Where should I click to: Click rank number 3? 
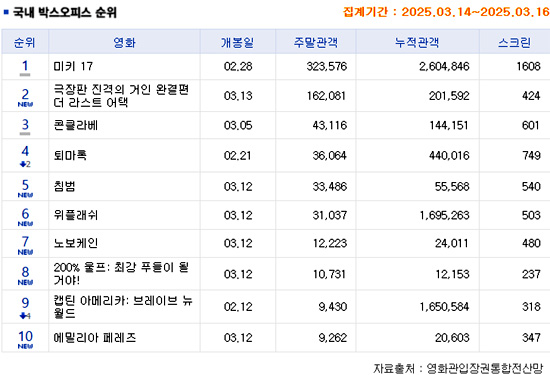(25, 124)
